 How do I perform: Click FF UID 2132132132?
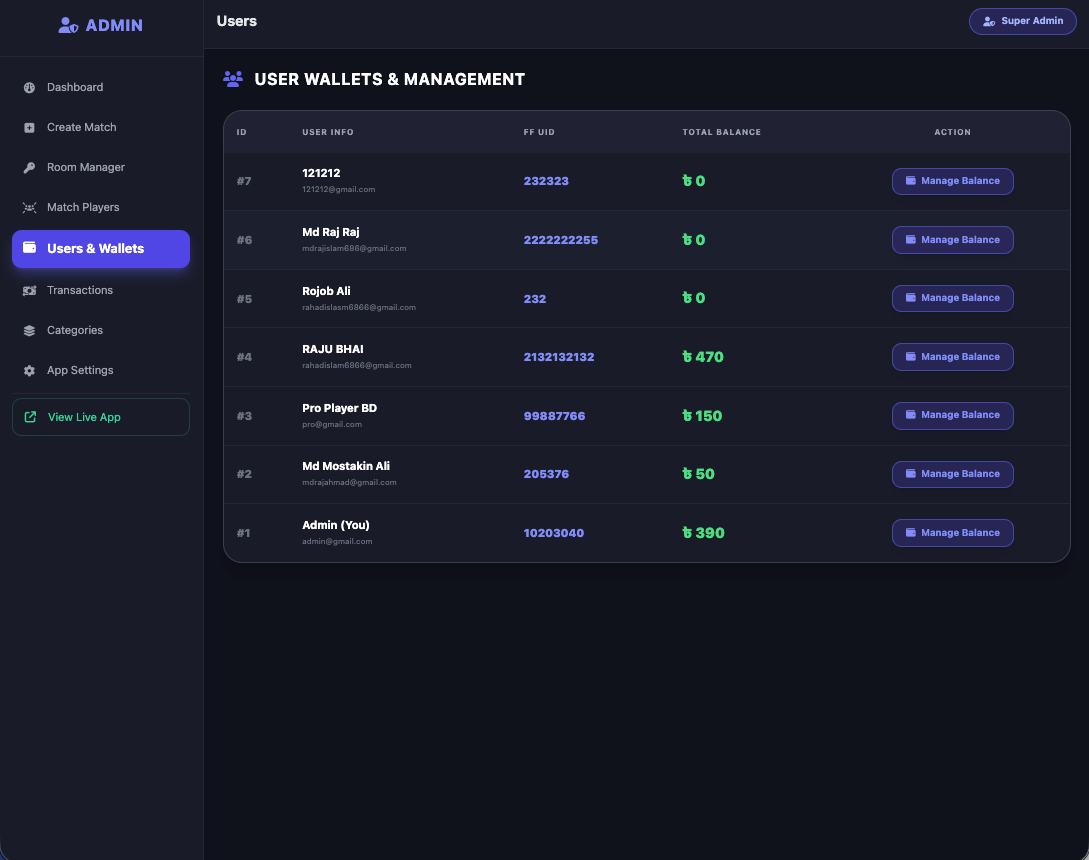point(558,357)
